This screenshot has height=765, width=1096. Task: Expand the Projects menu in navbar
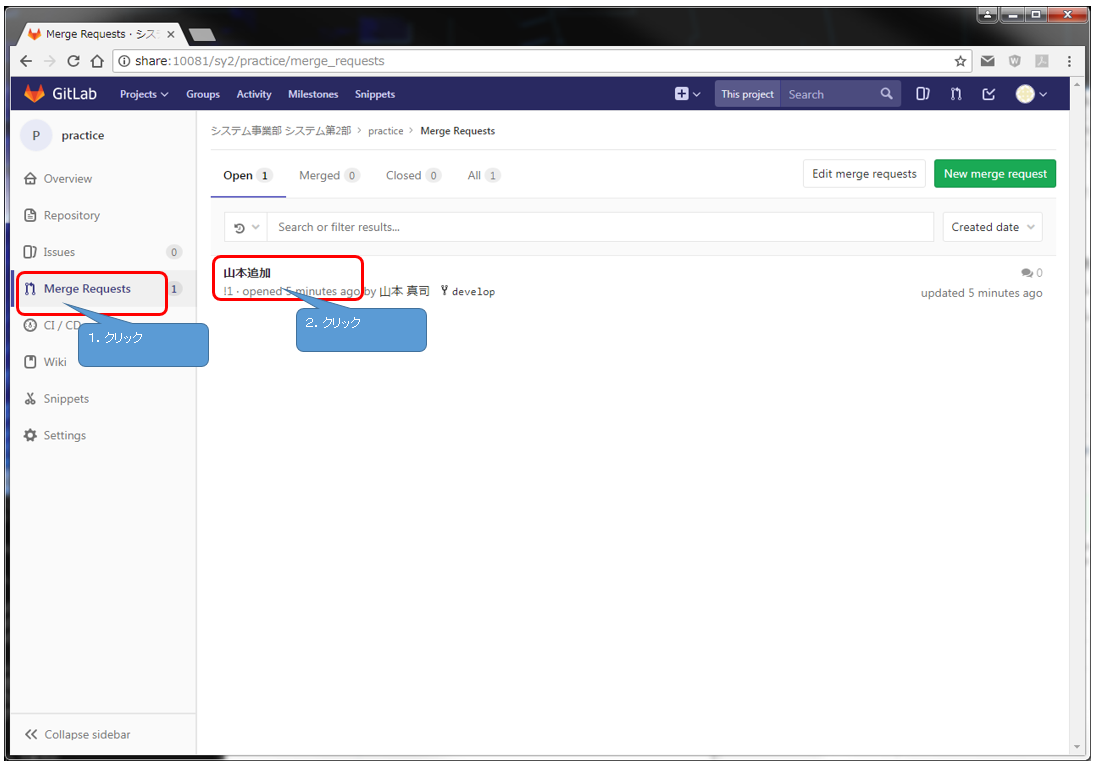[144, 94]
